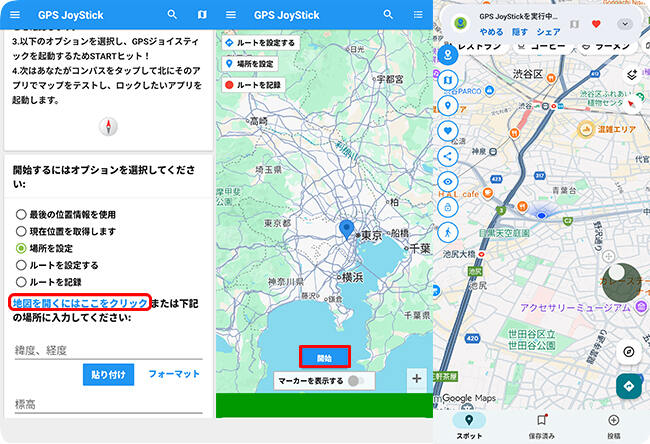650x444 pixels.
Task: Click ルートを記録 map button
Action: click(x=254, y=85)
